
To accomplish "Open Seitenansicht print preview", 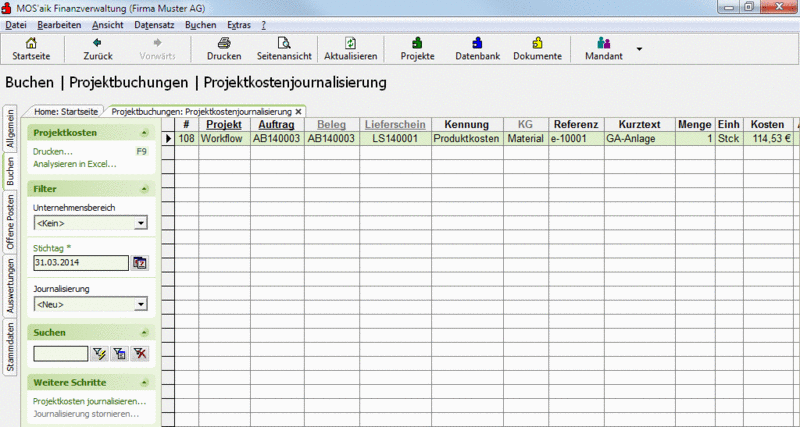I will (284, 43).
